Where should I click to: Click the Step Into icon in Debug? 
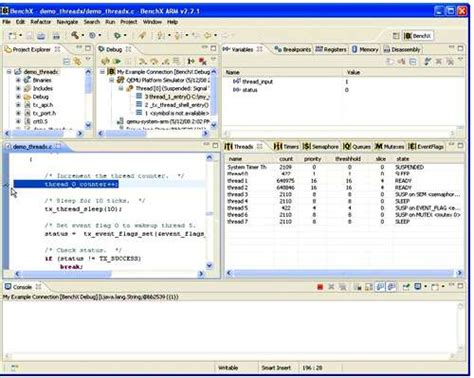143,61
